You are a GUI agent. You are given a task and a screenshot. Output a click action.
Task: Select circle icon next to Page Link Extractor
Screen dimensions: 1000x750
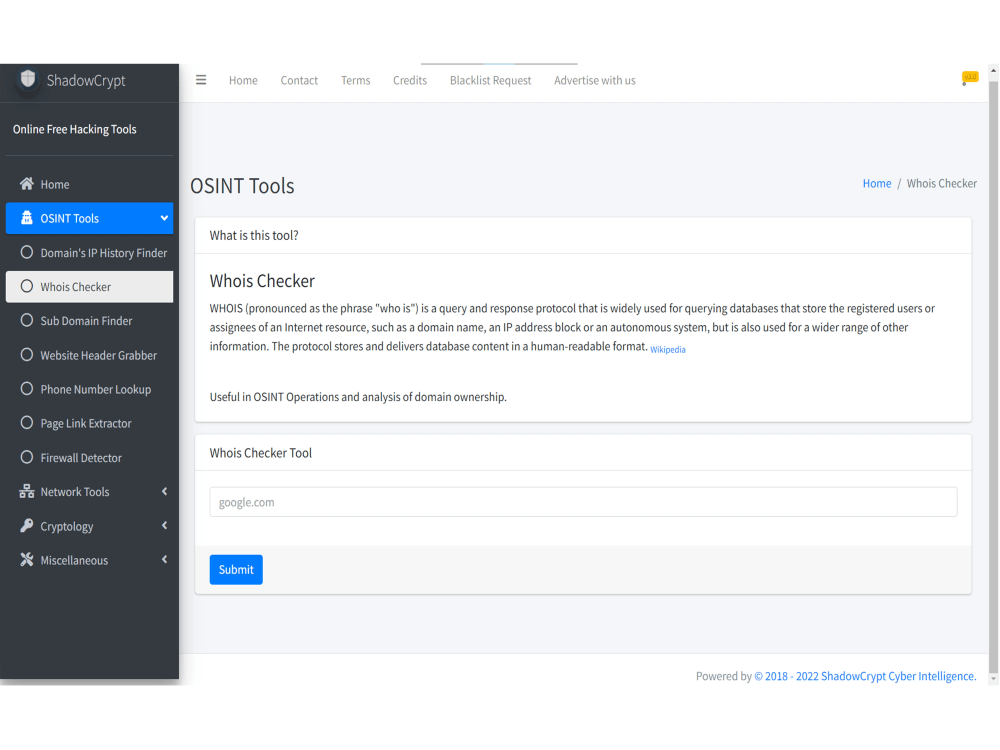pyautogui.click(x=27, y=423)
